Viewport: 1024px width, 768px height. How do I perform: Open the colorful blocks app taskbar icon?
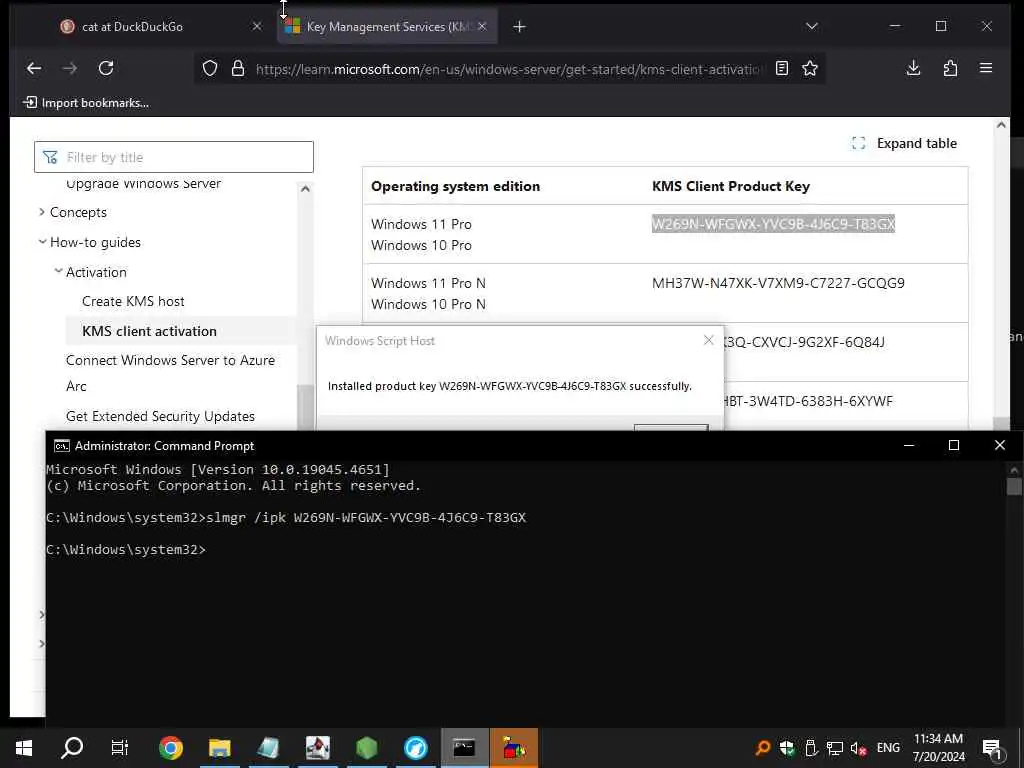[514, 748]
